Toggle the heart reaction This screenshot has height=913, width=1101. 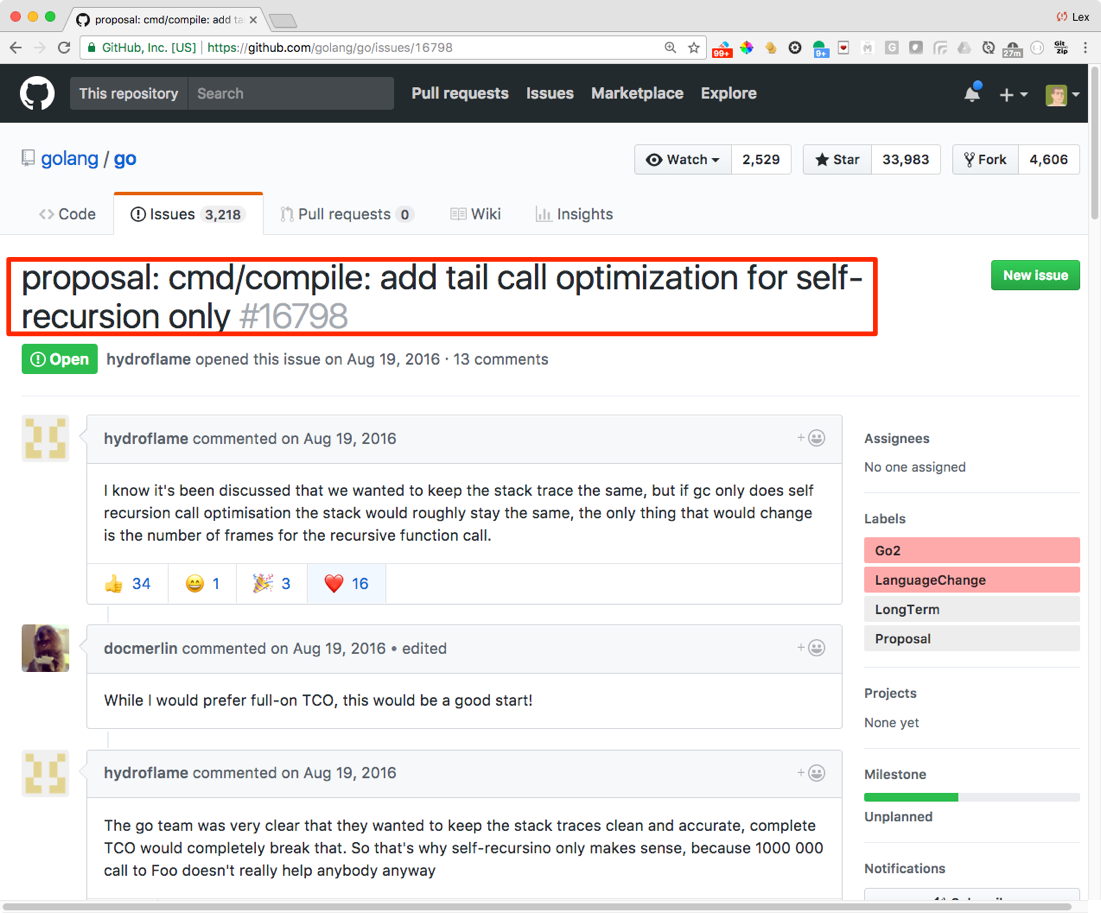(x=346, y=583)
